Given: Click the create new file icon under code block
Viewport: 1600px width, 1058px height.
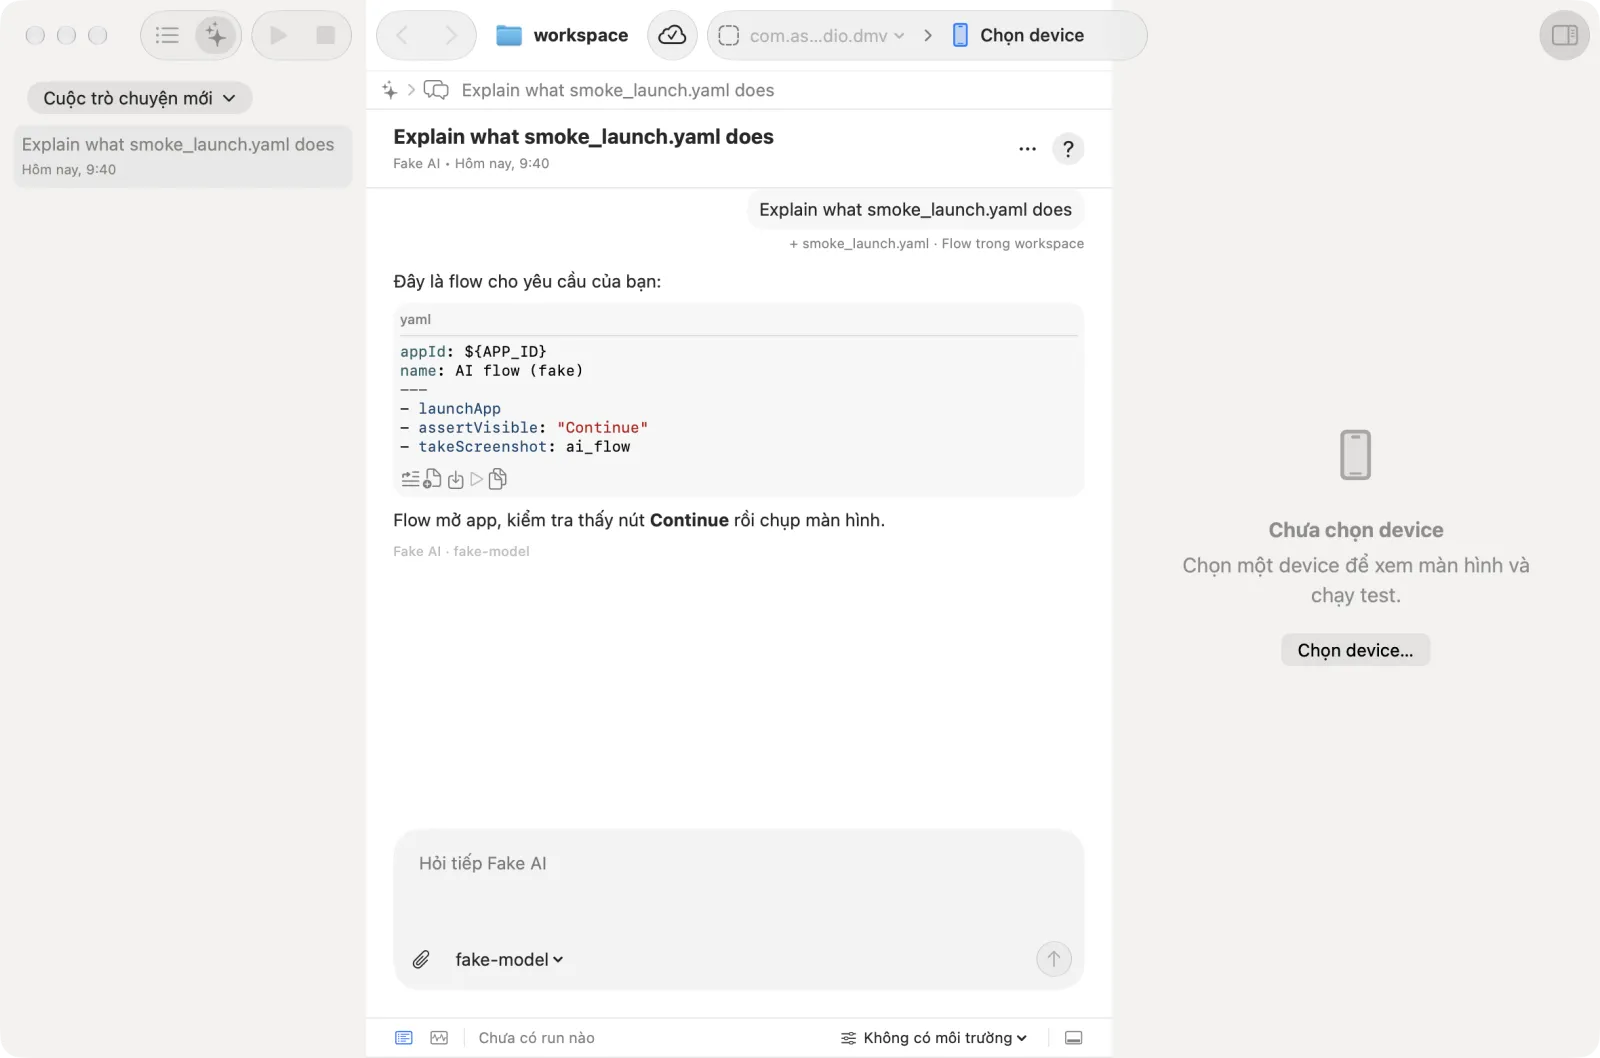Looking at the screenshot, I should point(432,479).
